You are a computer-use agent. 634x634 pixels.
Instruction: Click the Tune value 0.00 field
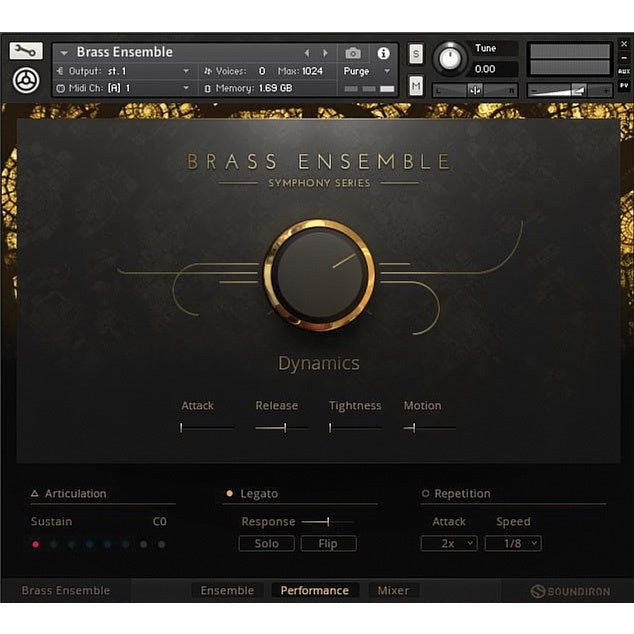pos(492,69)
